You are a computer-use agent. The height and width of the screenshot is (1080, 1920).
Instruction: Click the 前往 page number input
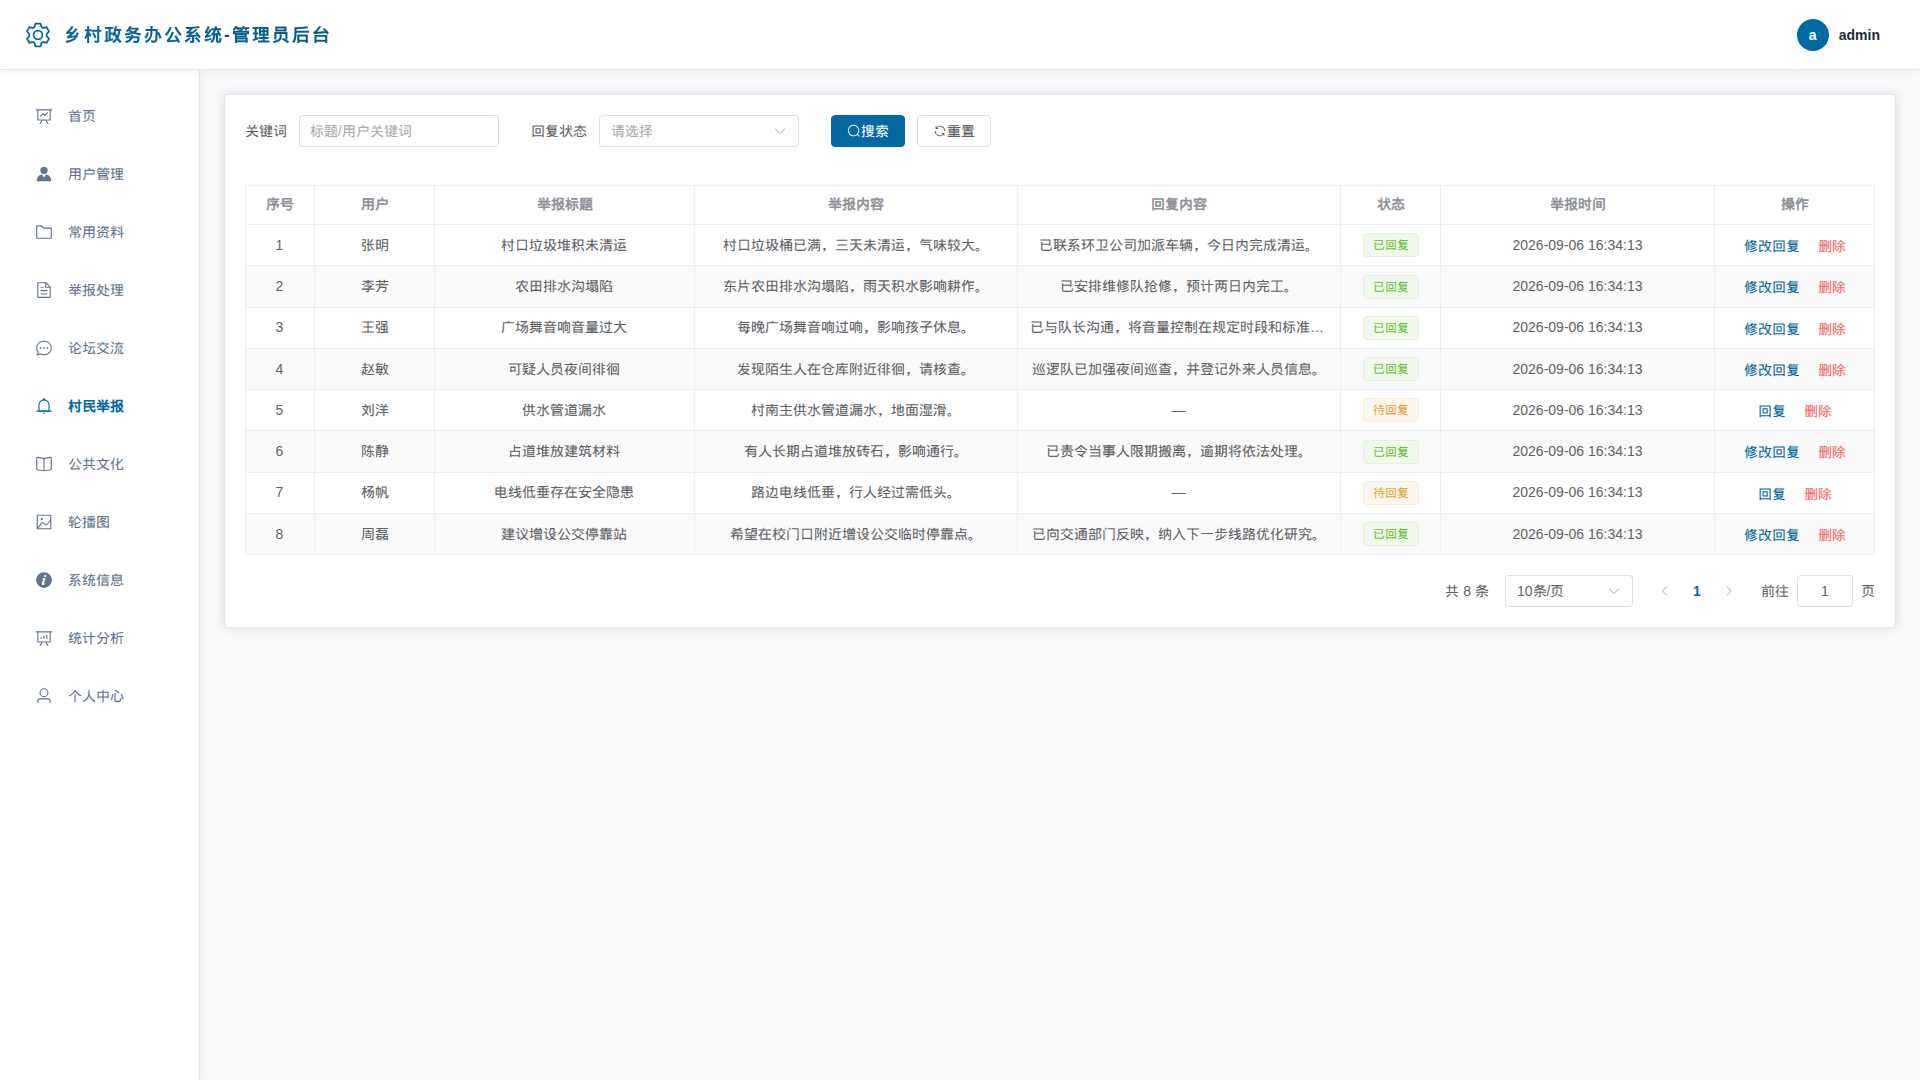tap(1824, 591)
